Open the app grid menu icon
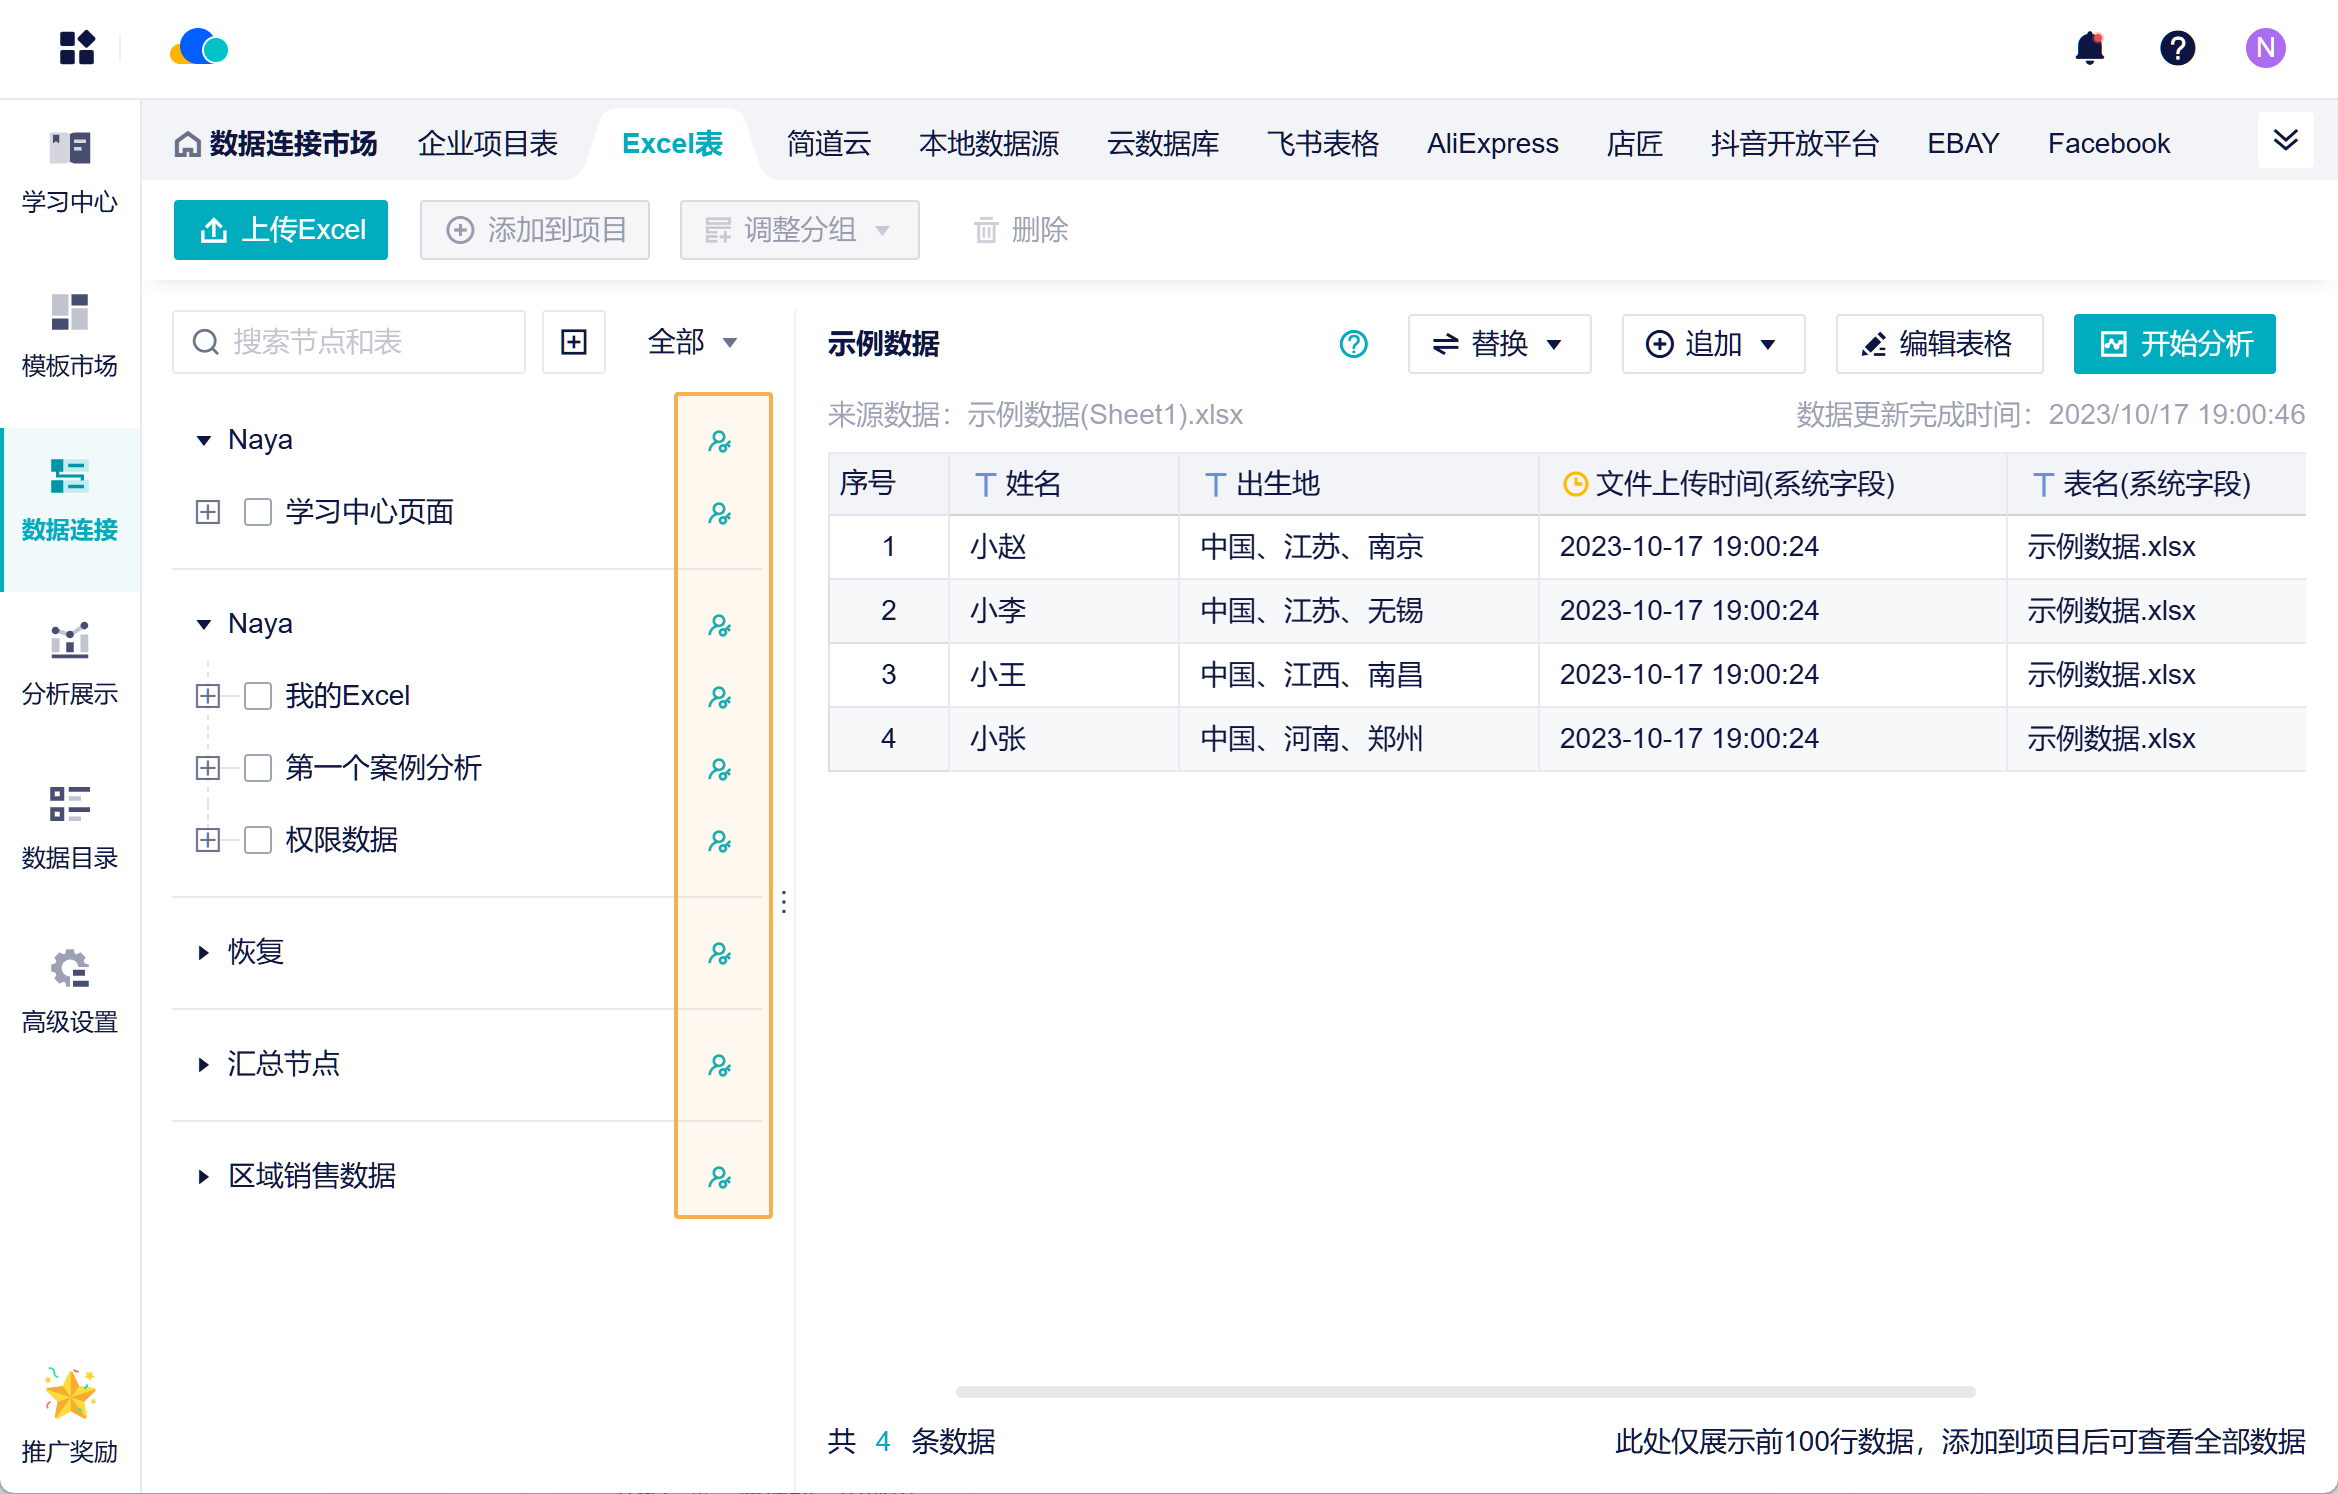 coord(77,48)
